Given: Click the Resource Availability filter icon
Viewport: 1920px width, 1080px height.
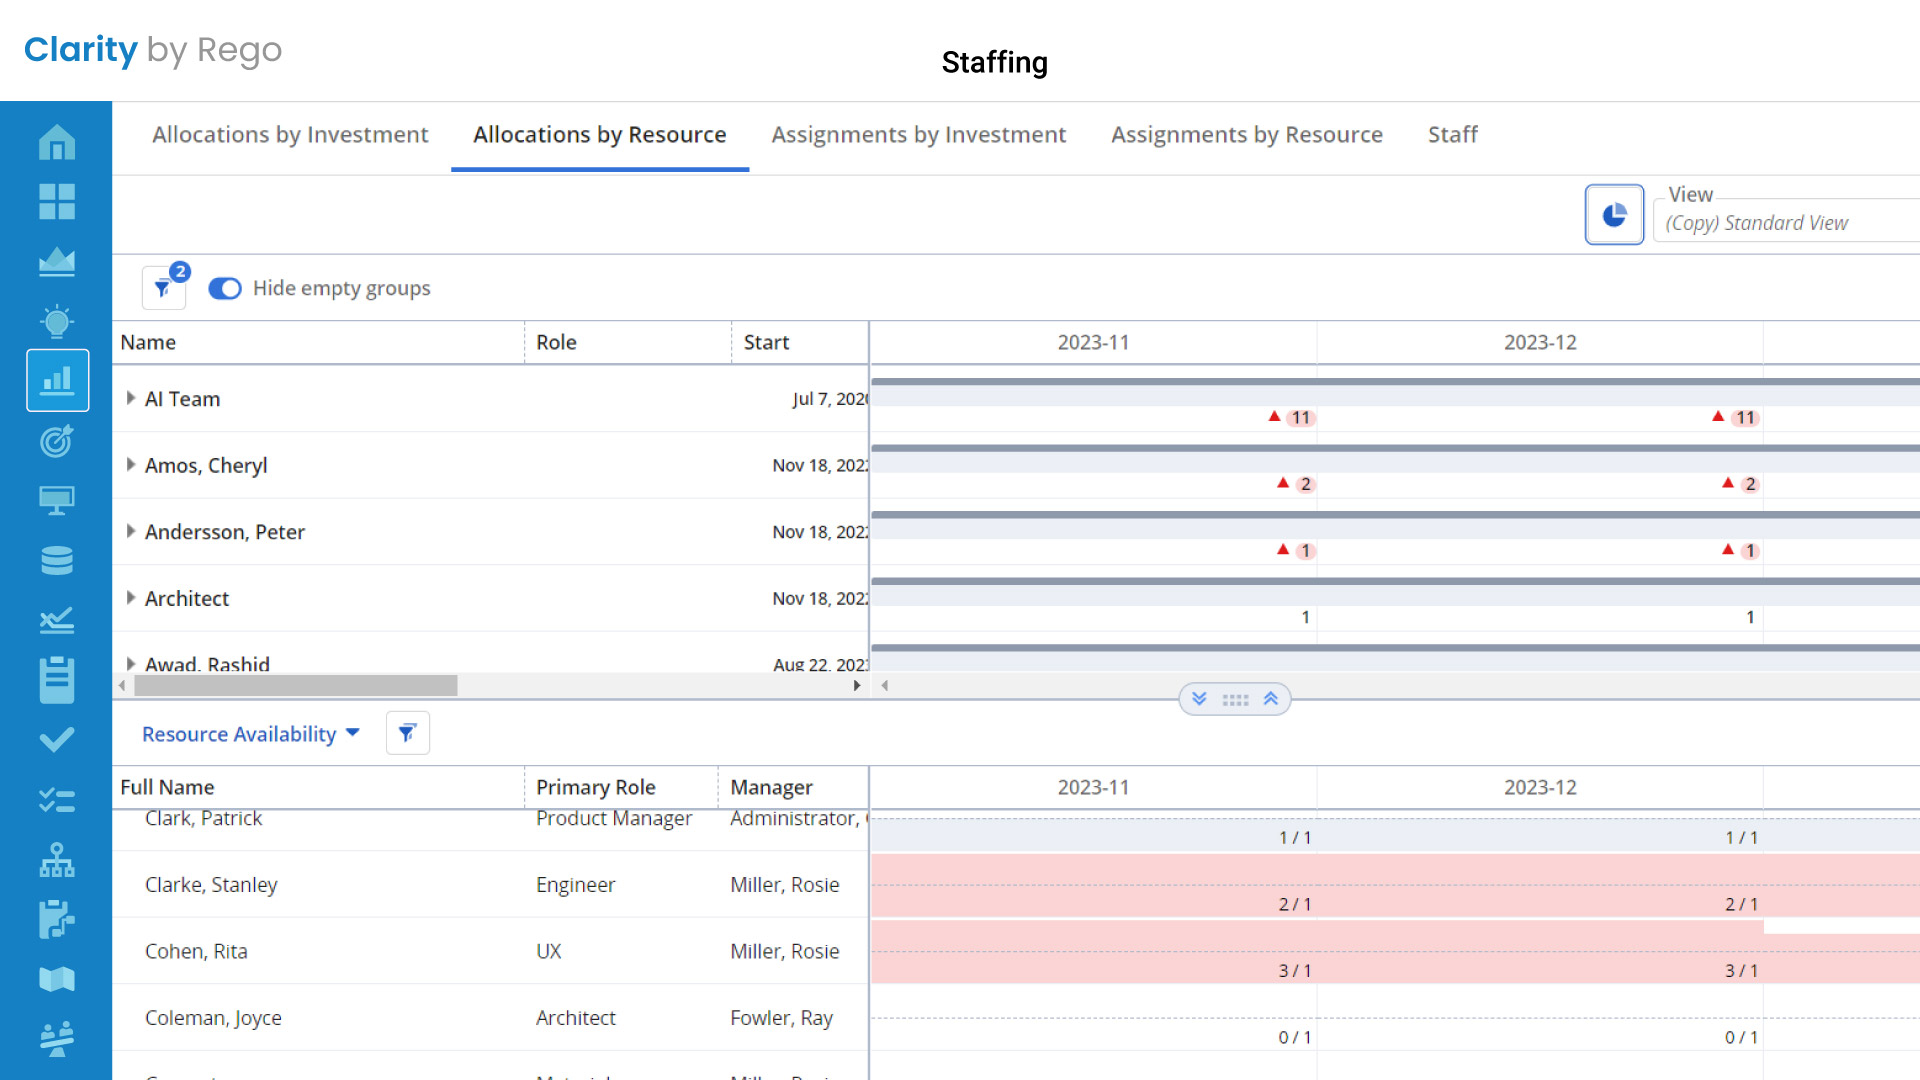Looking at the screenshot, I should 407,733.
